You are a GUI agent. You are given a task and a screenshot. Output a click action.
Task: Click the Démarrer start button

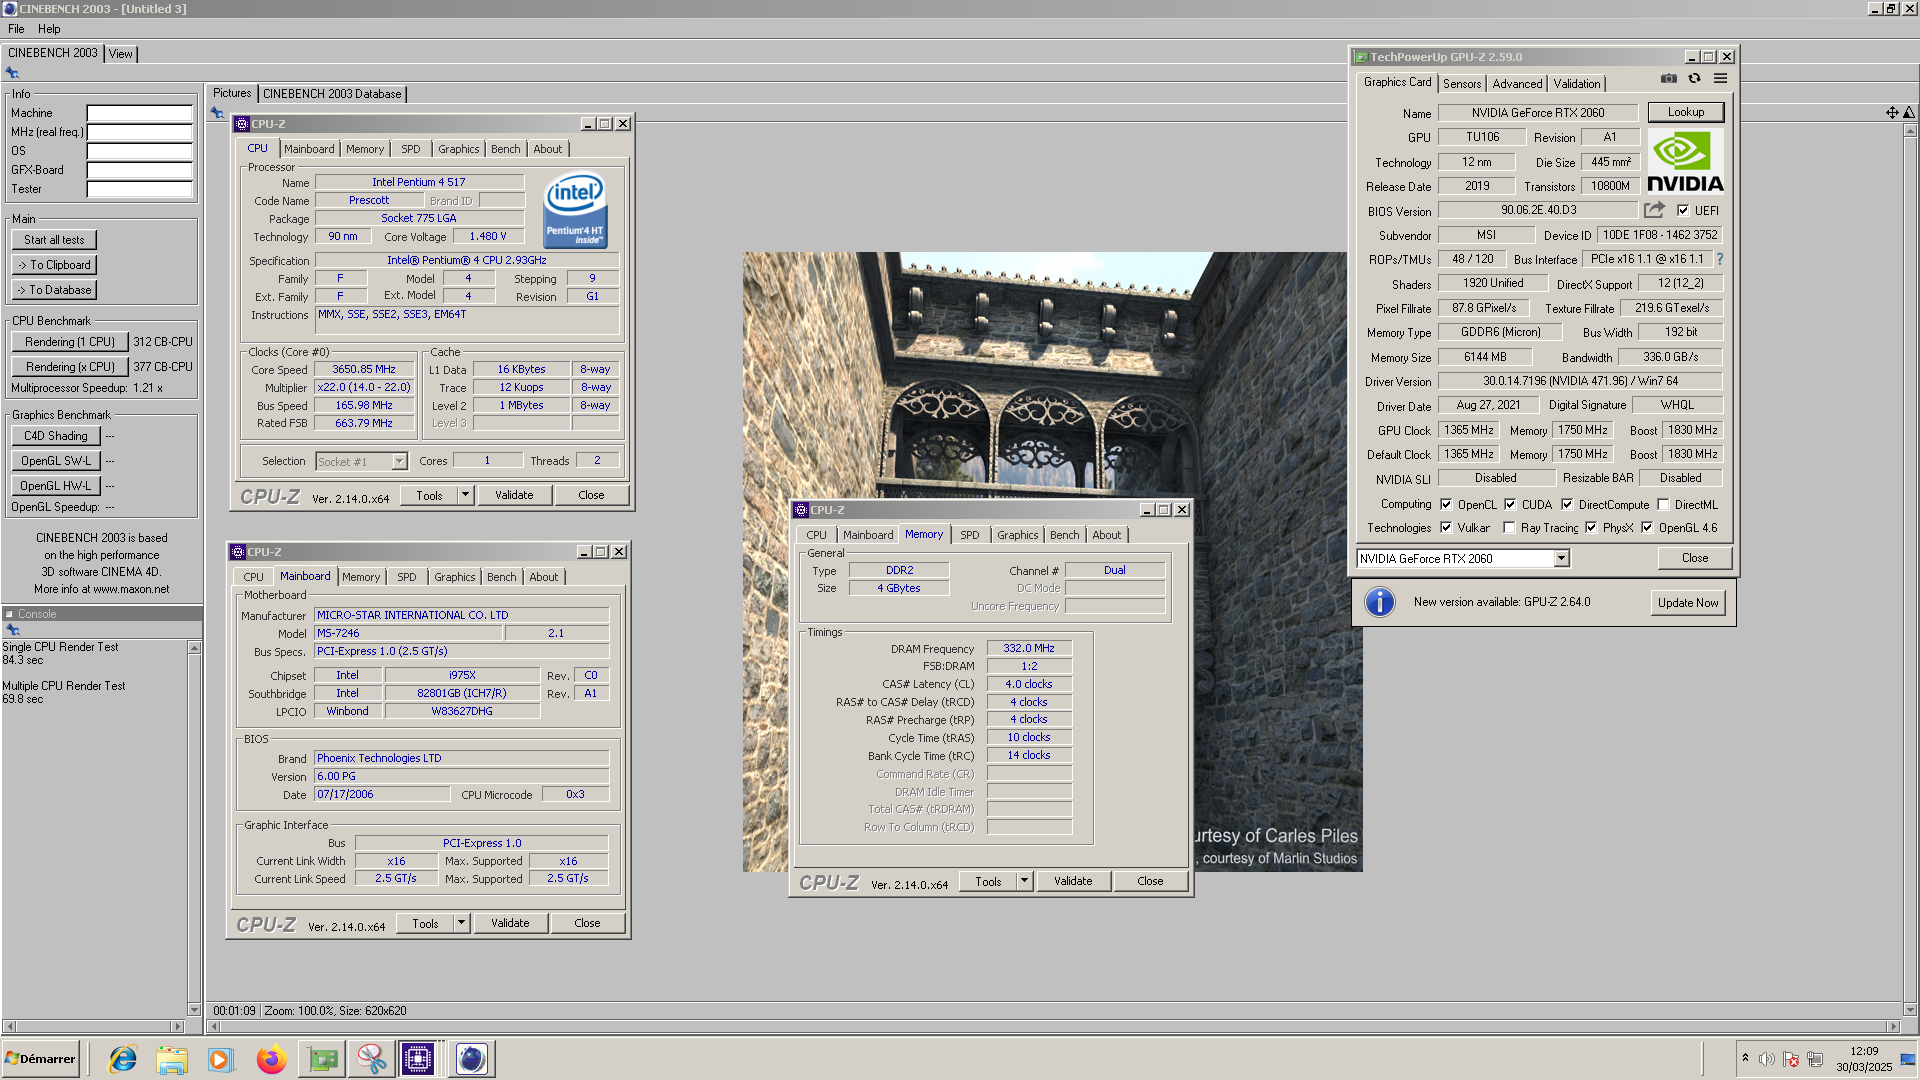tap(40, 1059)
